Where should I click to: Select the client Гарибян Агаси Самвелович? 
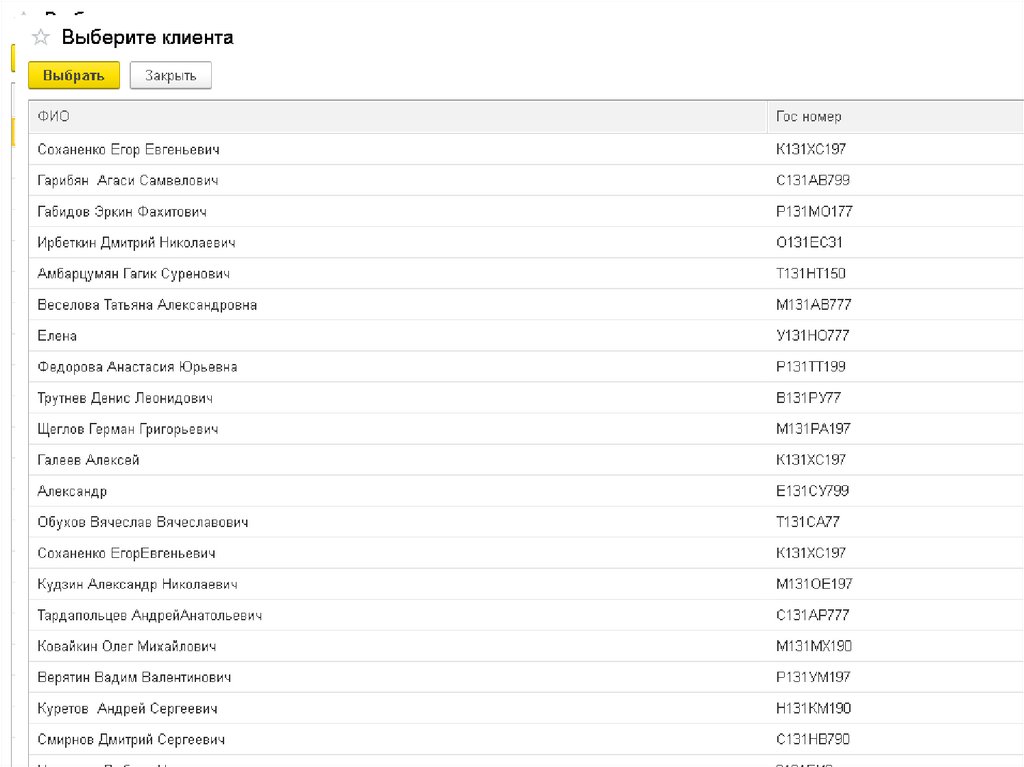(128, 181)
